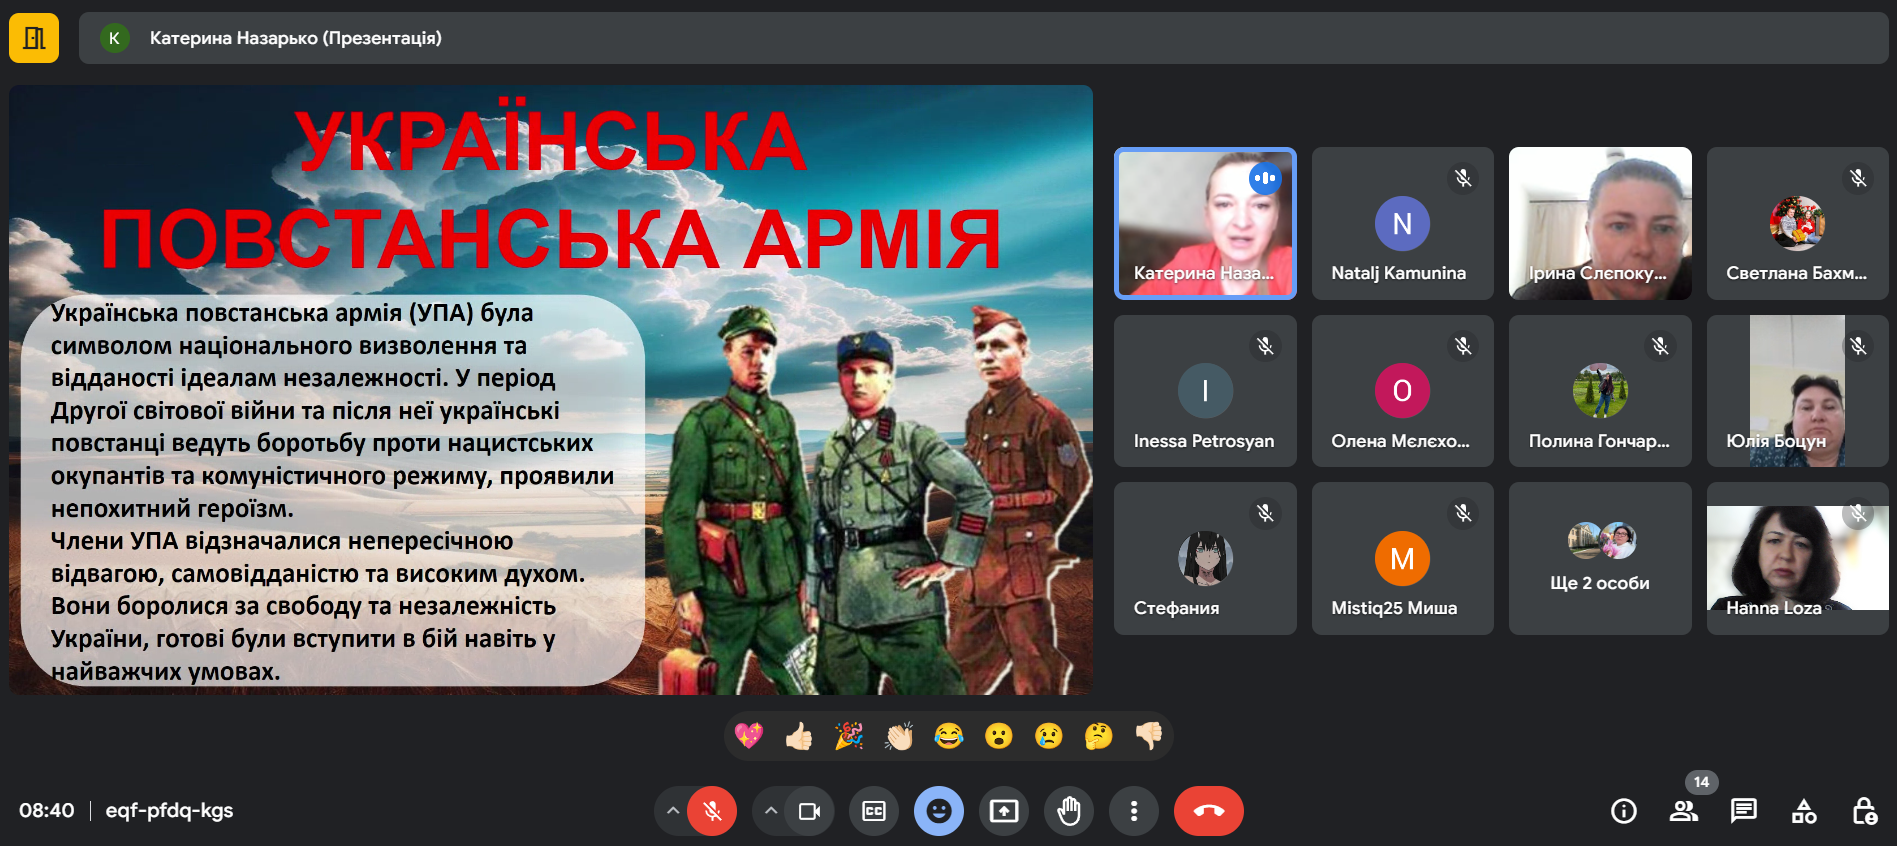Send the thumbs up reaction

point(799,737)
